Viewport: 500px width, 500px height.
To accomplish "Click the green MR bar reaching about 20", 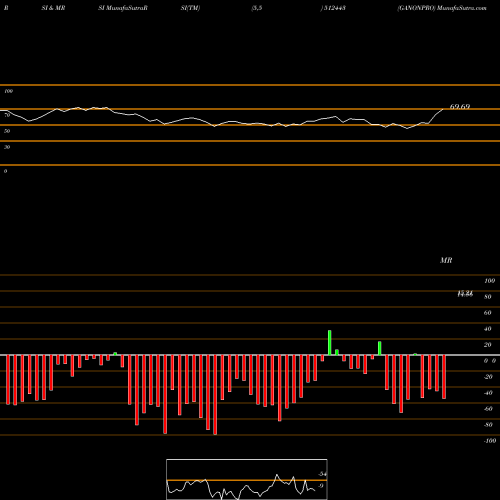I will tap(379, 348).
